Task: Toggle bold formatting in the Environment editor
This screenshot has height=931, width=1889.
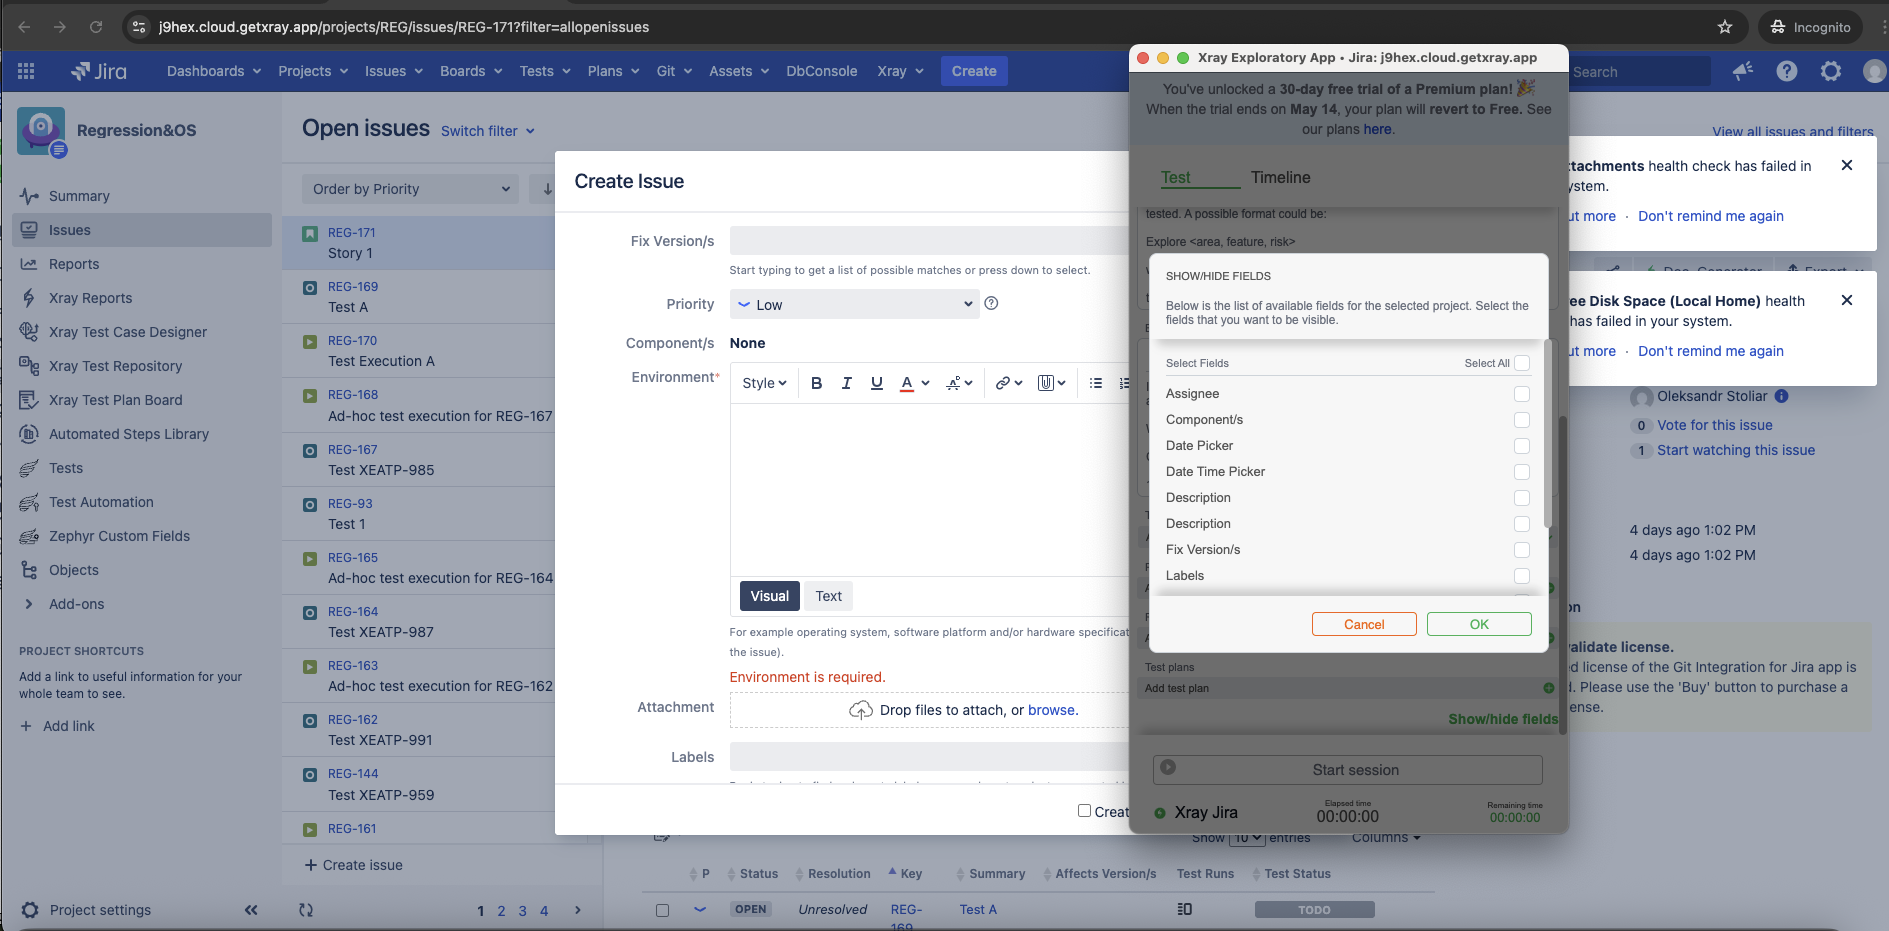Action: pos(816,383)
